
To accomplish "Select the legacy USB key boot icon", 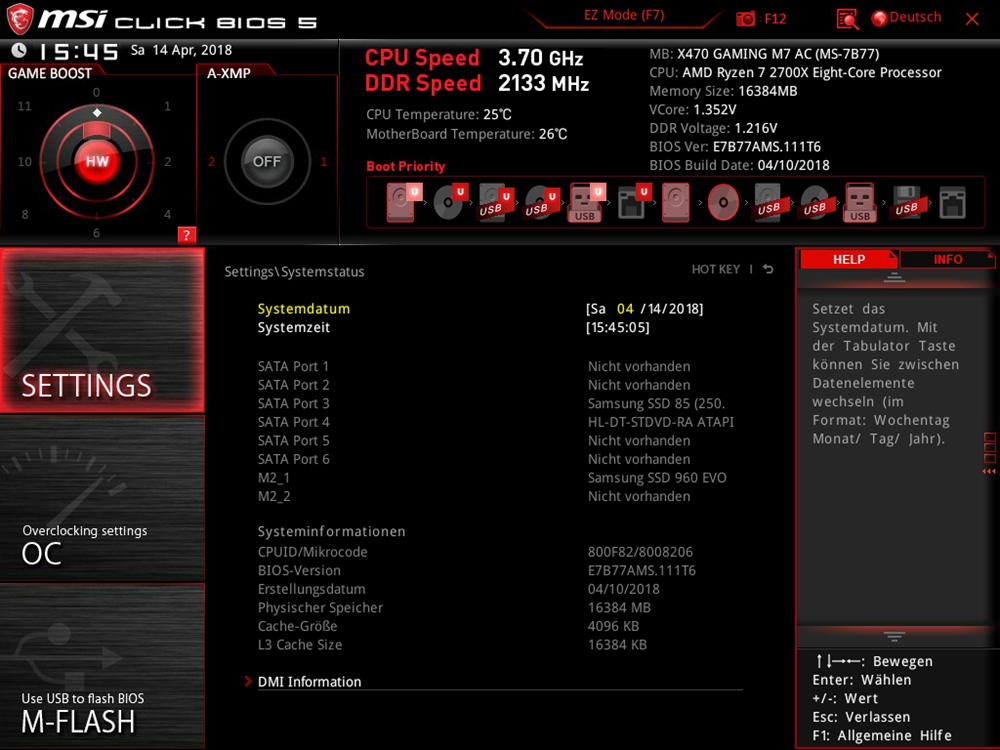I will (x=860, y=202).
